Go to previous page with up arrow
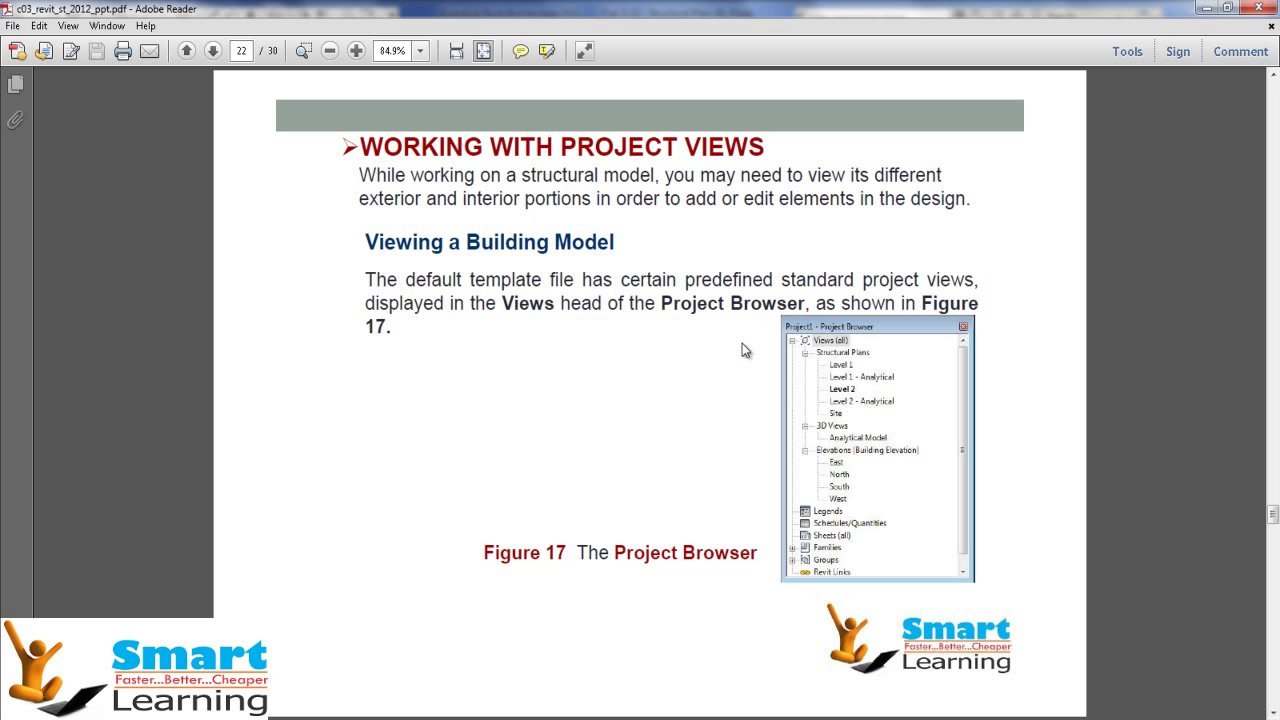Screen dimensions: 1280x720 pos(186,51)
